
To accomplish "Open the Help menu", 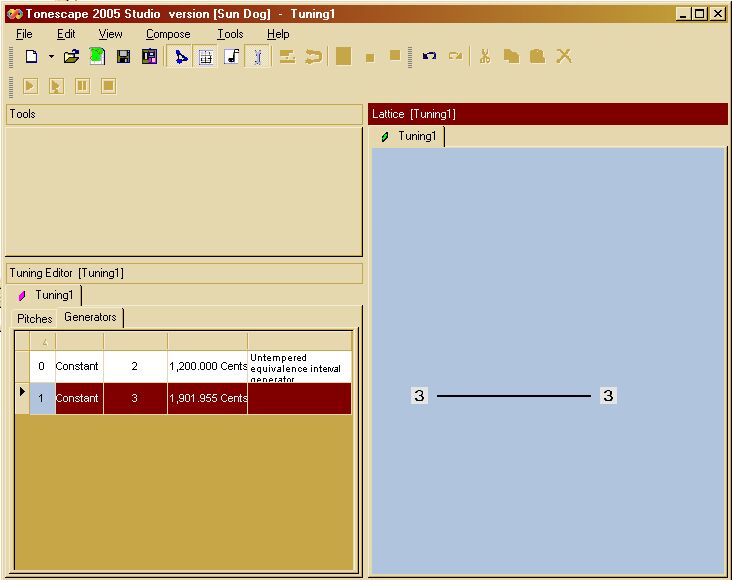I will coord(278,34).
